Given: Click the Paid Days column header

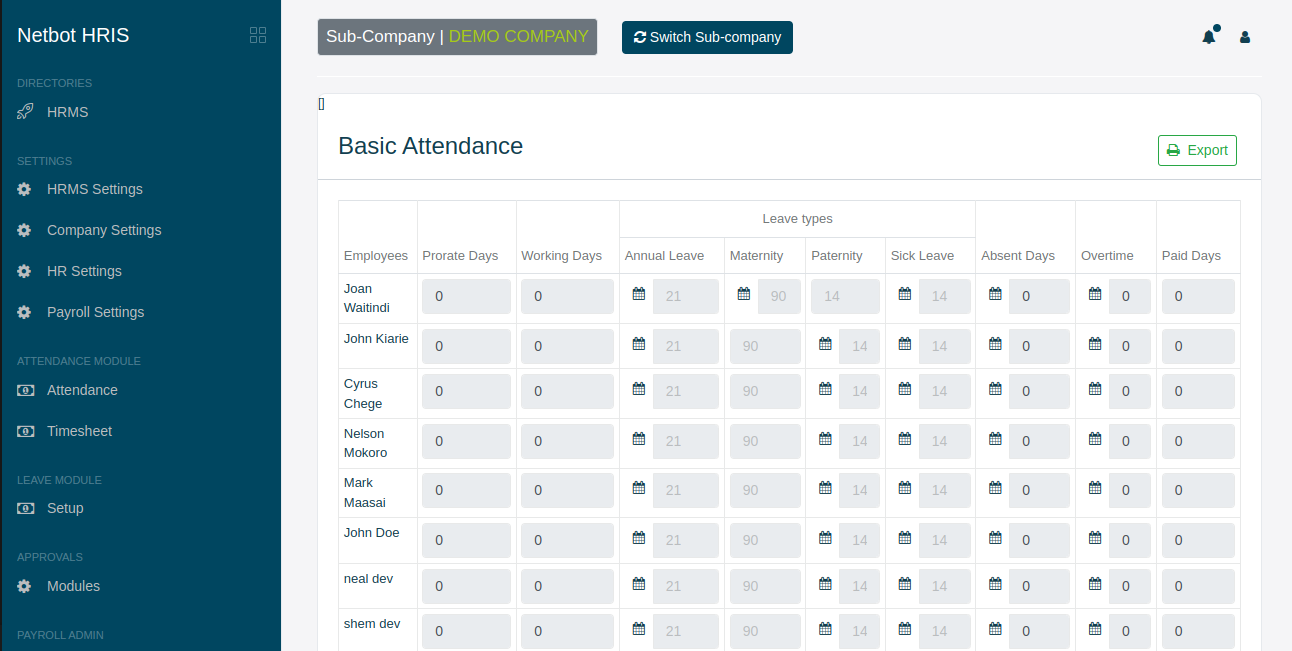Looking at the screenshot, I should coord(1191,256).
